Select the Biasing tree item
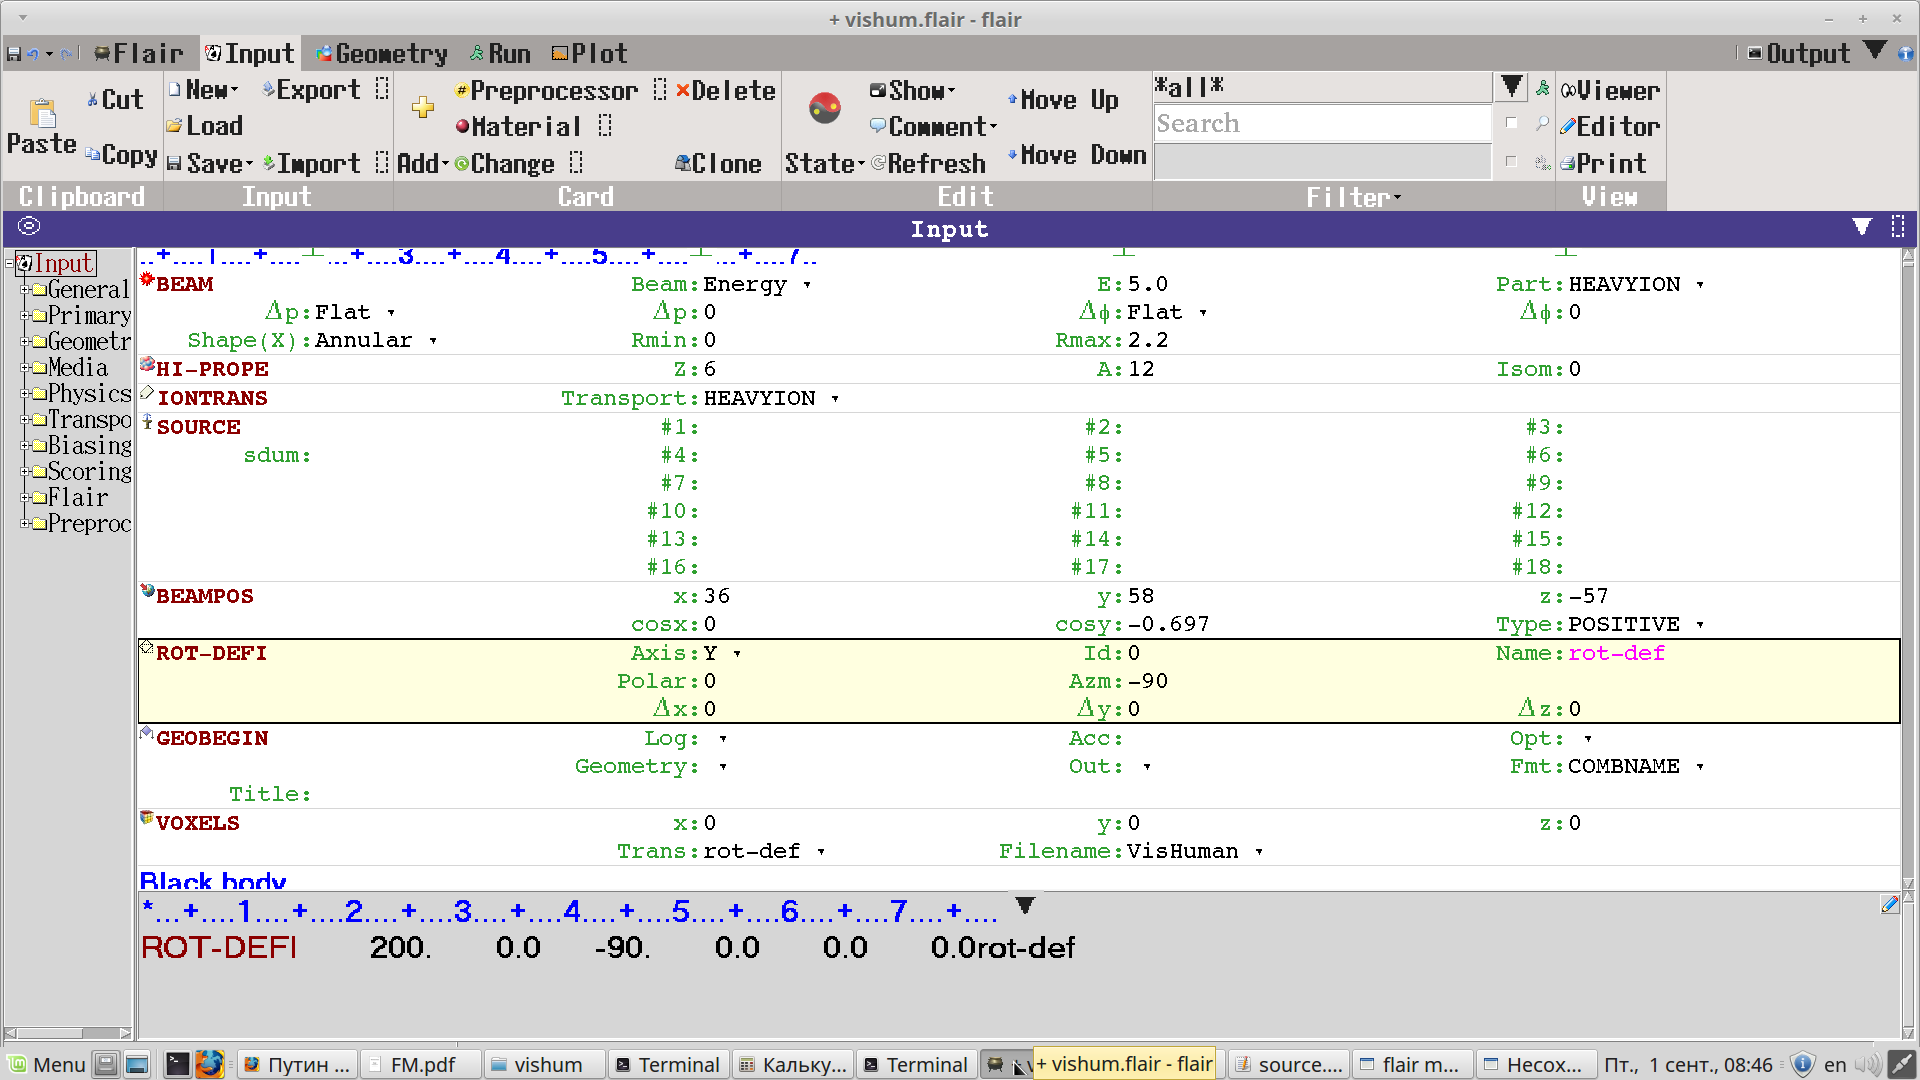Screen dimensions: 1920x1080 pyautogui.click(x=89, y=446)
